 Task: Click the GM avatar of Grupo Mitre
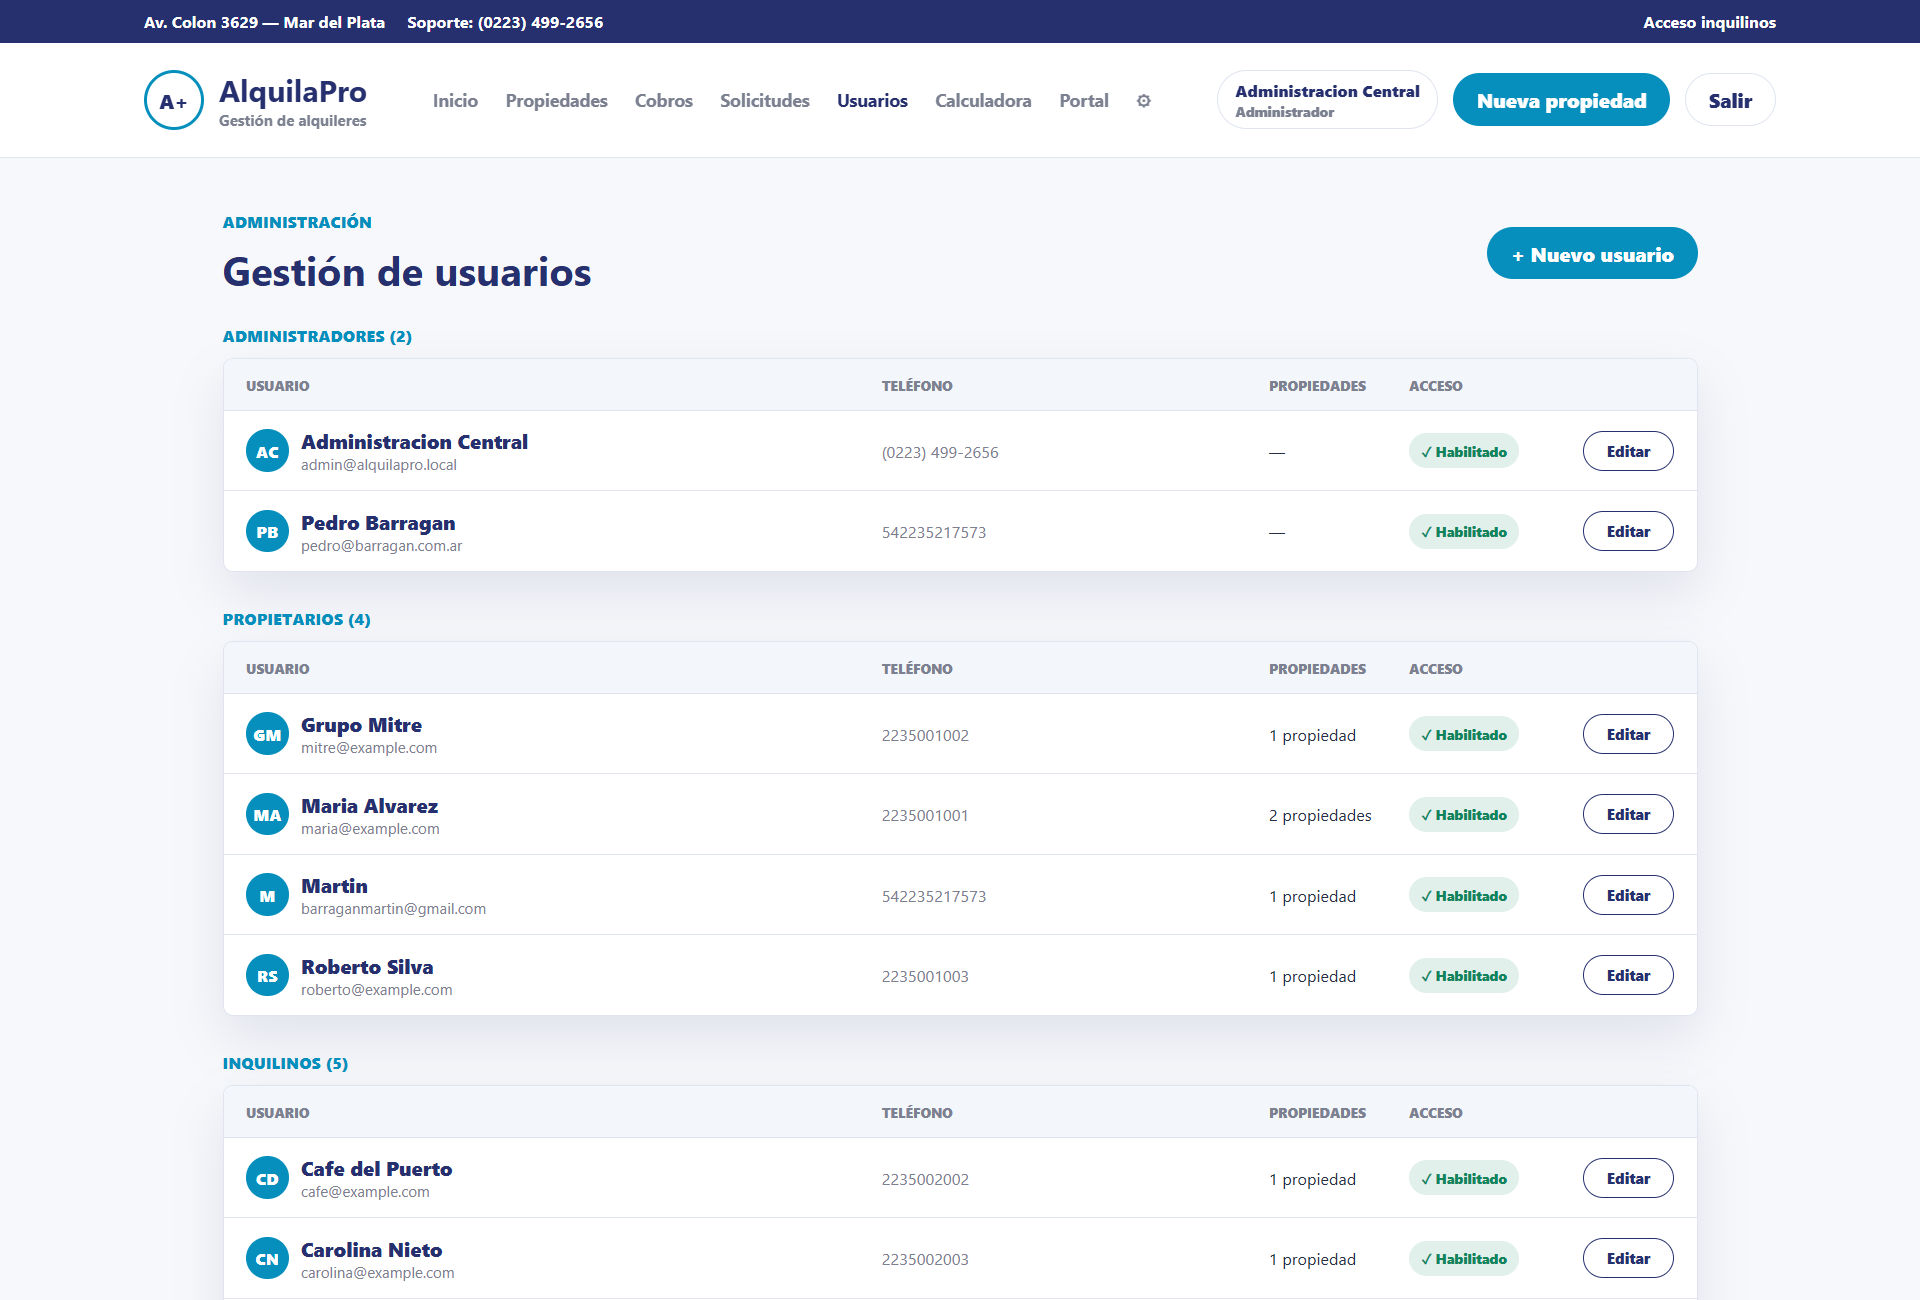[x=267, y=735]
